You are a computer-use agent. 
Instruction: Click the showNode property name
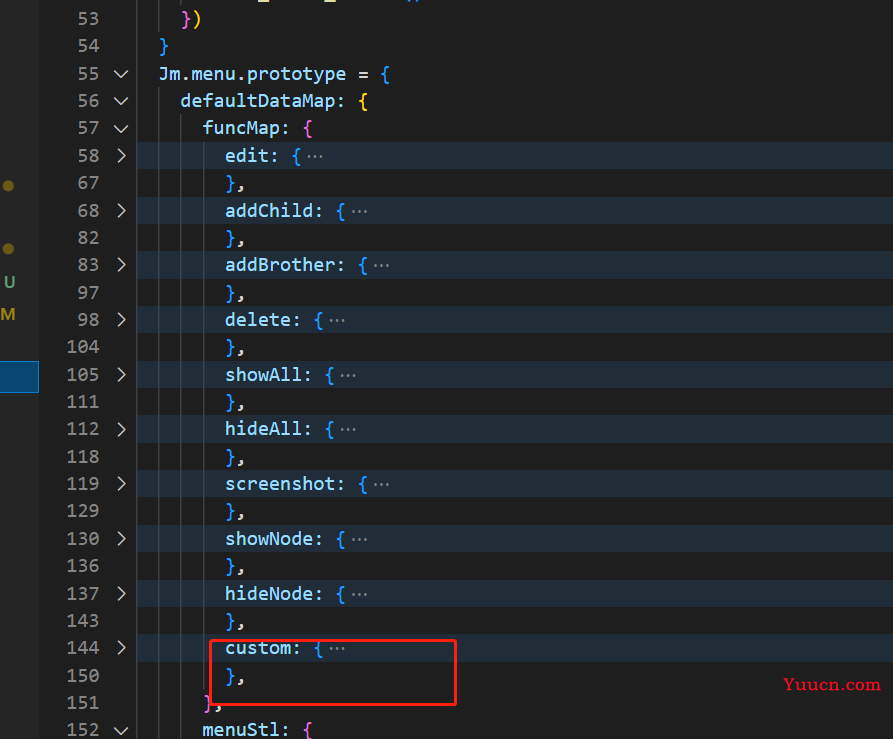269,539
